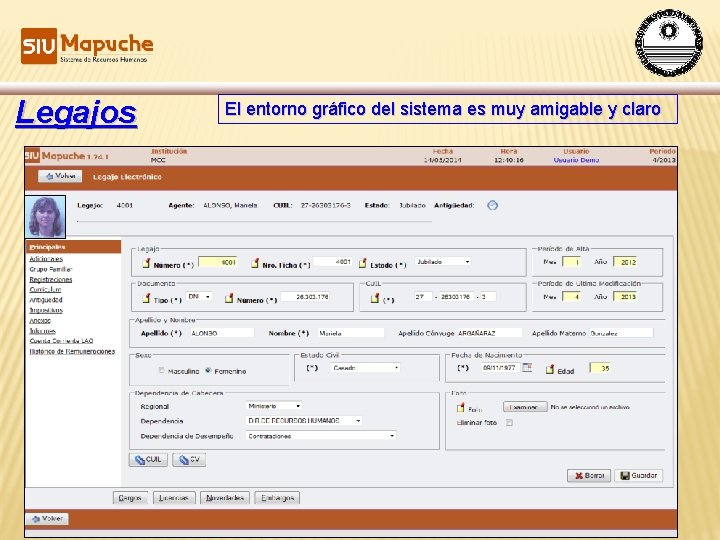Click the agent's photo thumbnail
The width and height of the screenshot is (720, 540).
[45, 217]
